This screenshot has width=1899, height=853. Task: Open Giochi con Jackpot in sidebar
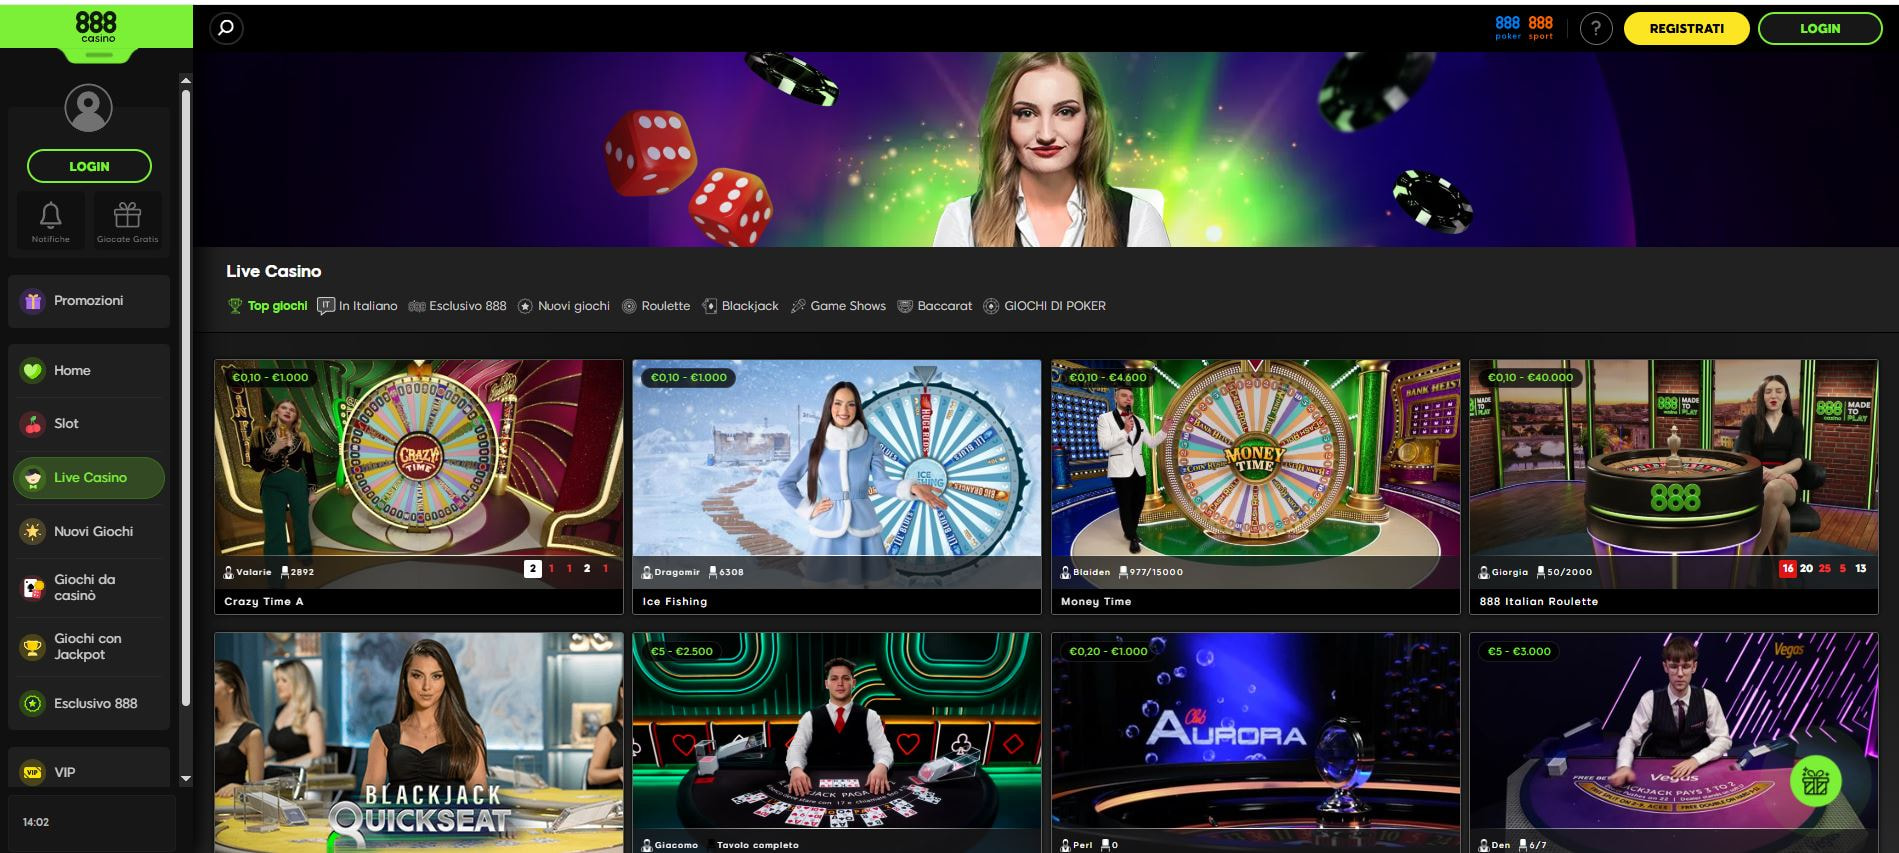[x=89, y=647]
